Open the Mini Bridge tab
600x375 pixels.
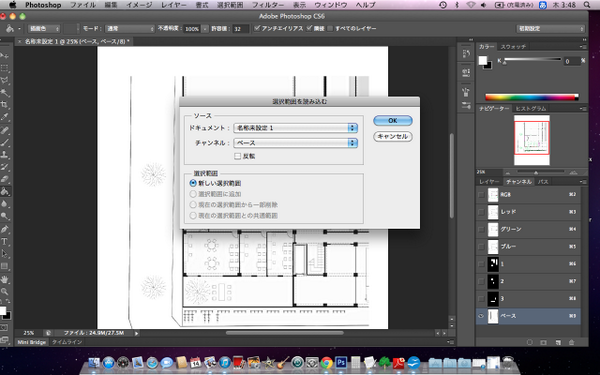(32, 342)
